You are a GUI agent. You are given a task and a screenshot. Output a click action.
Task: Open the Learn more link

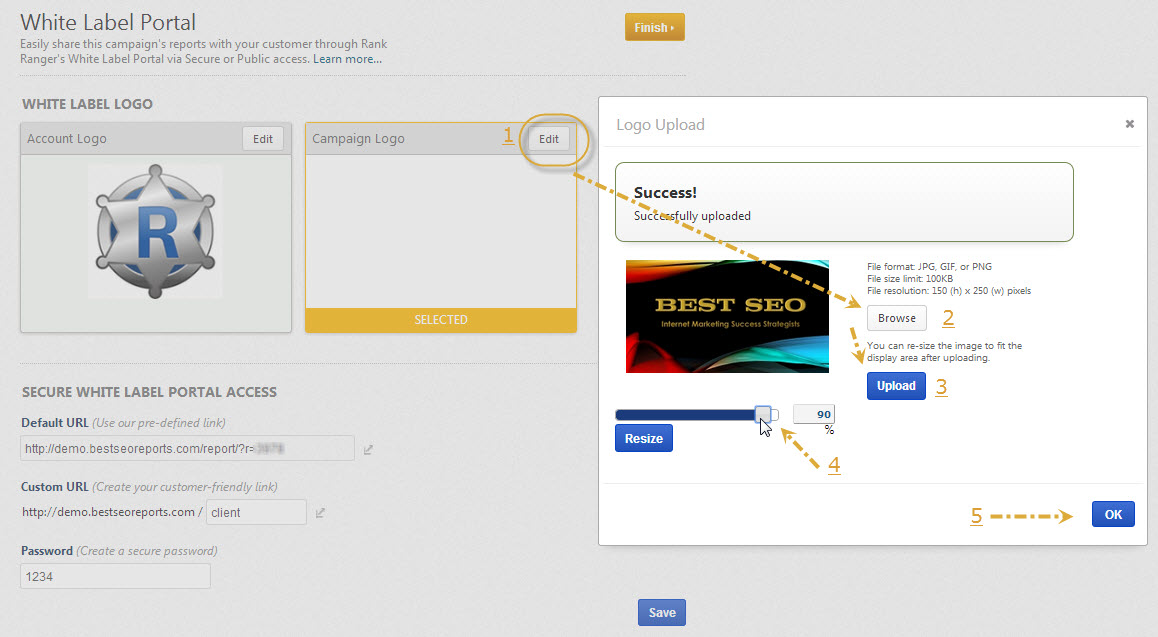(x=347, y=59)
